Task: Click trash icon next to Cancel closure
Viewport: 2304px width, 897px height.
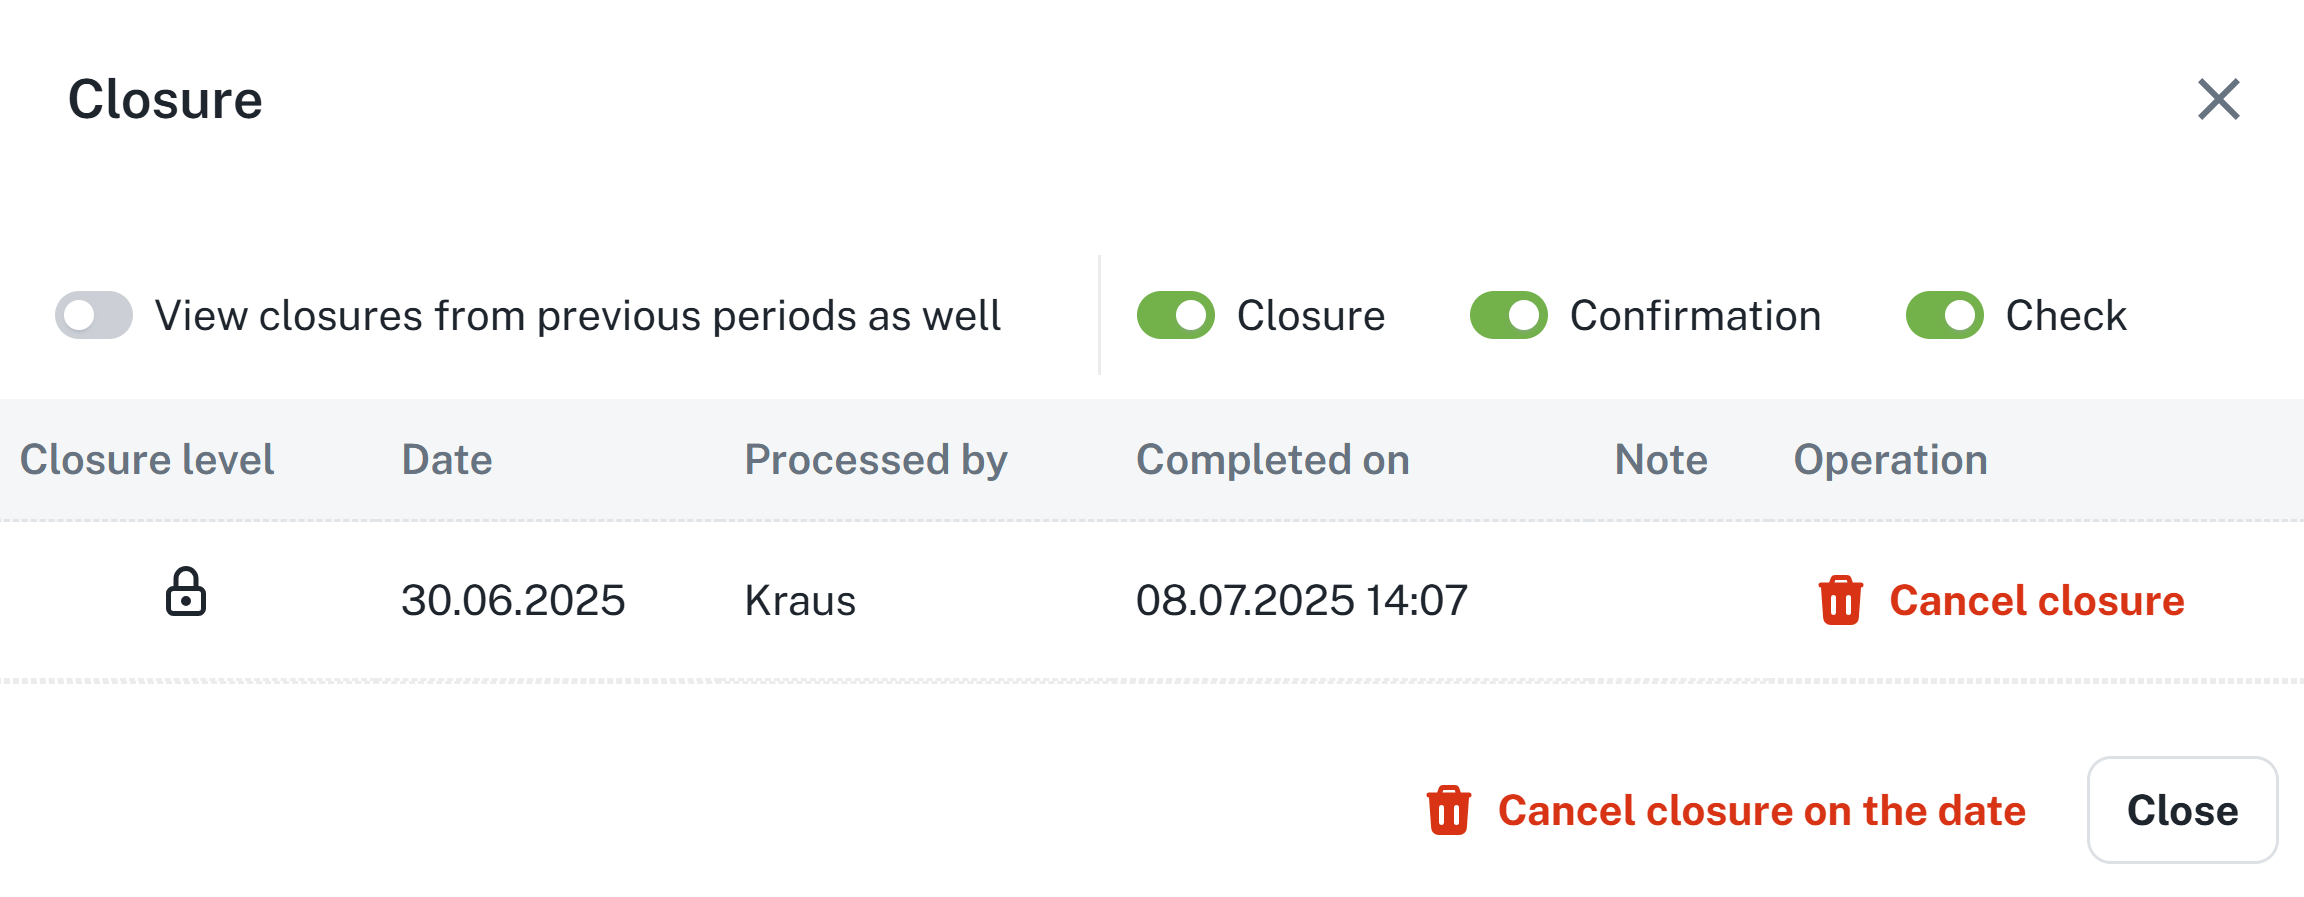Action: (1840, 600)
